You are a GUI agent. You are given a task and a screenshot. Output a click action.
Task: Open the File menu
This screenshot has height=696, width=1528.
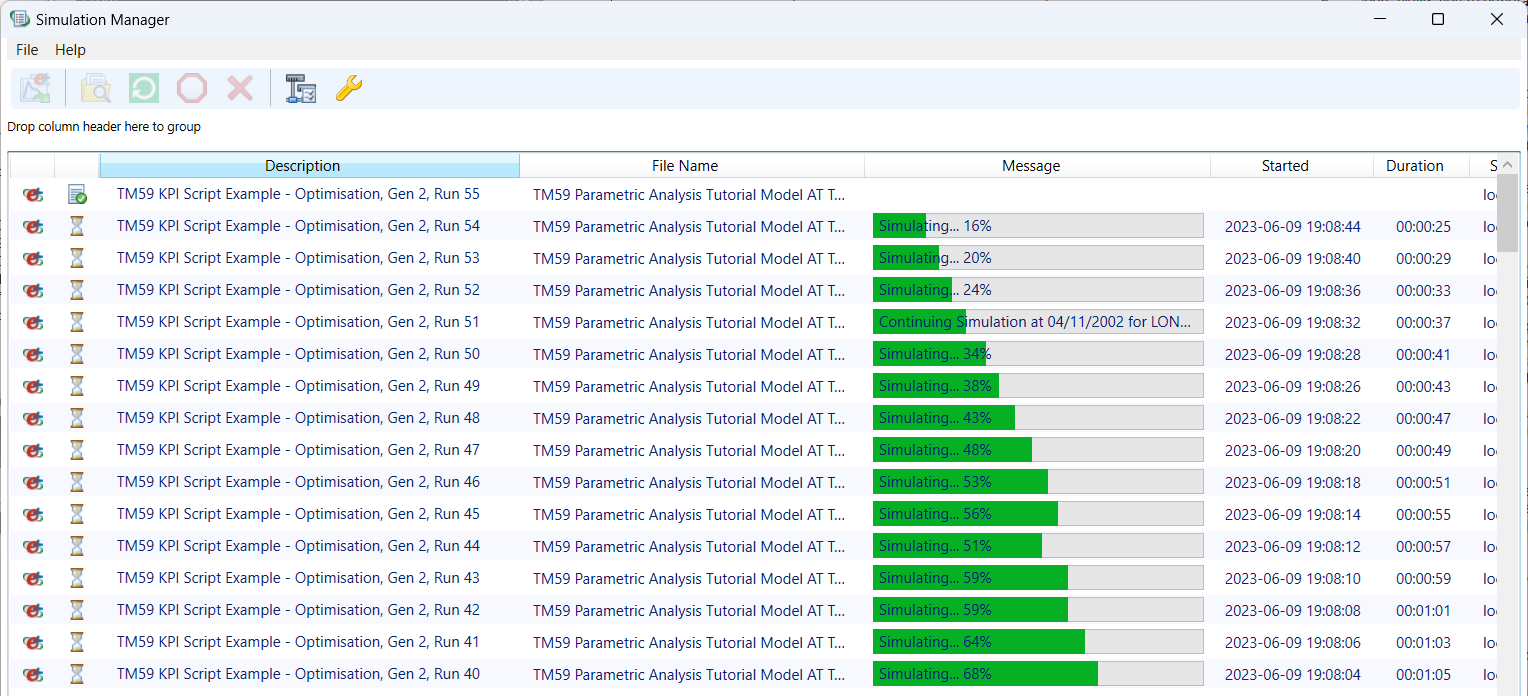[27, 50]
